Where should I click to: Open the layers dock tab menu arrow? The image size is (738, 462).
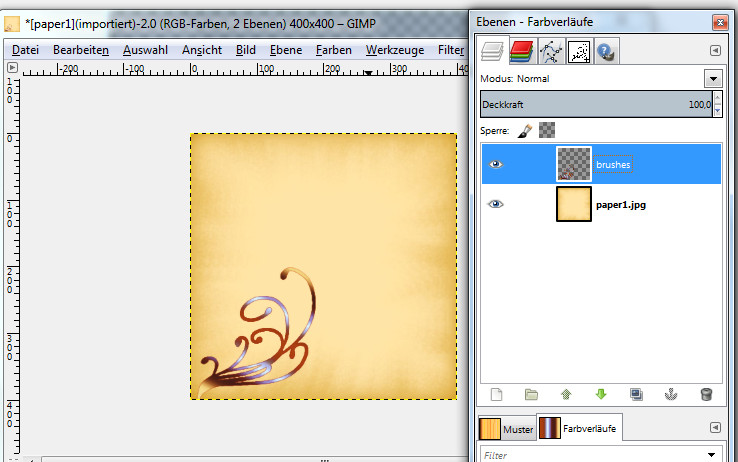(x=715, y=50)
